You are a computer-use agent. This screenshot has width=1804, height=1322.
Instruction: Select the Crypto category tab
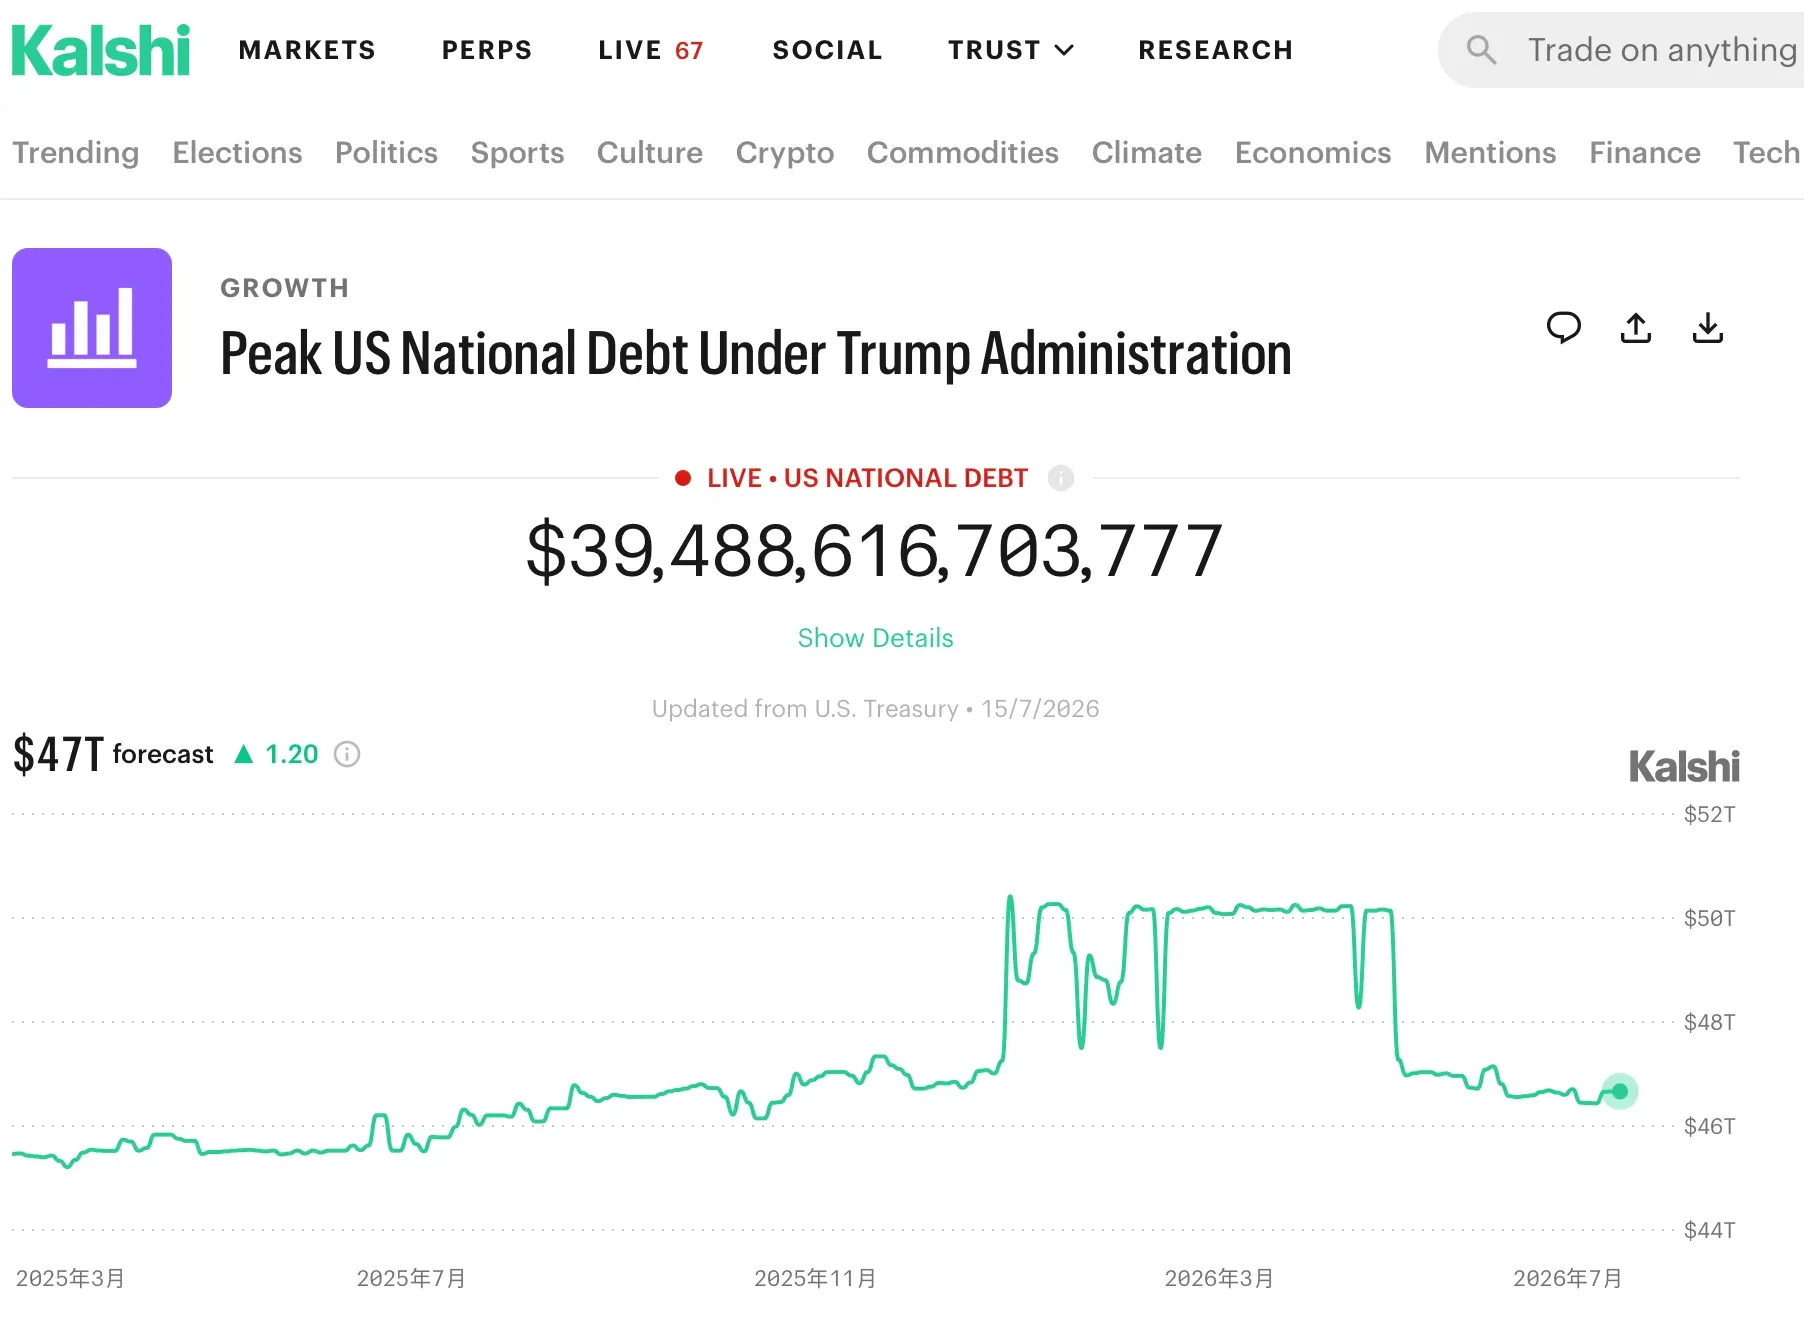[x=785, y=152]
